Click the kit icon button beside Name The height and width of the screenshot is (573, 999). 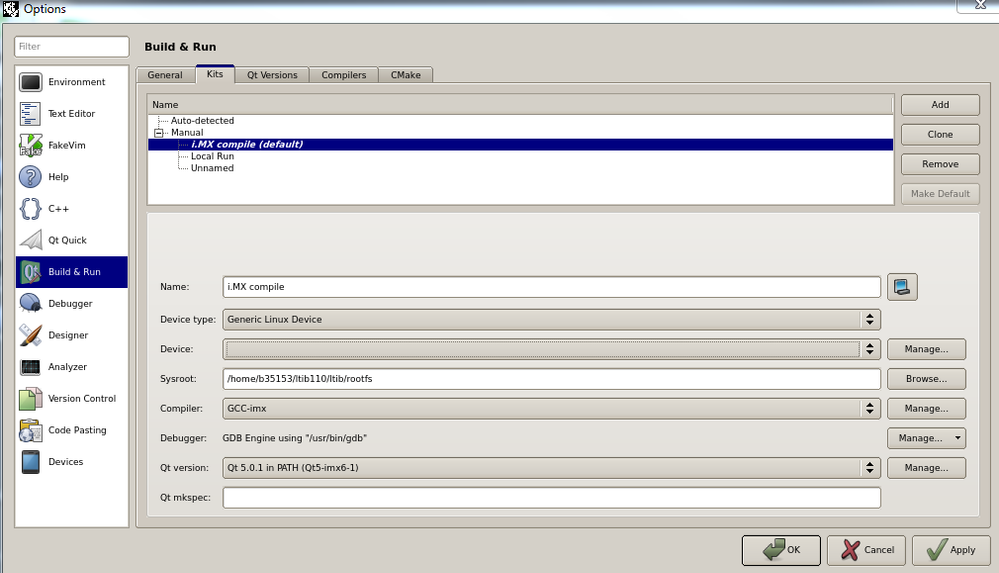pos(902,287)
